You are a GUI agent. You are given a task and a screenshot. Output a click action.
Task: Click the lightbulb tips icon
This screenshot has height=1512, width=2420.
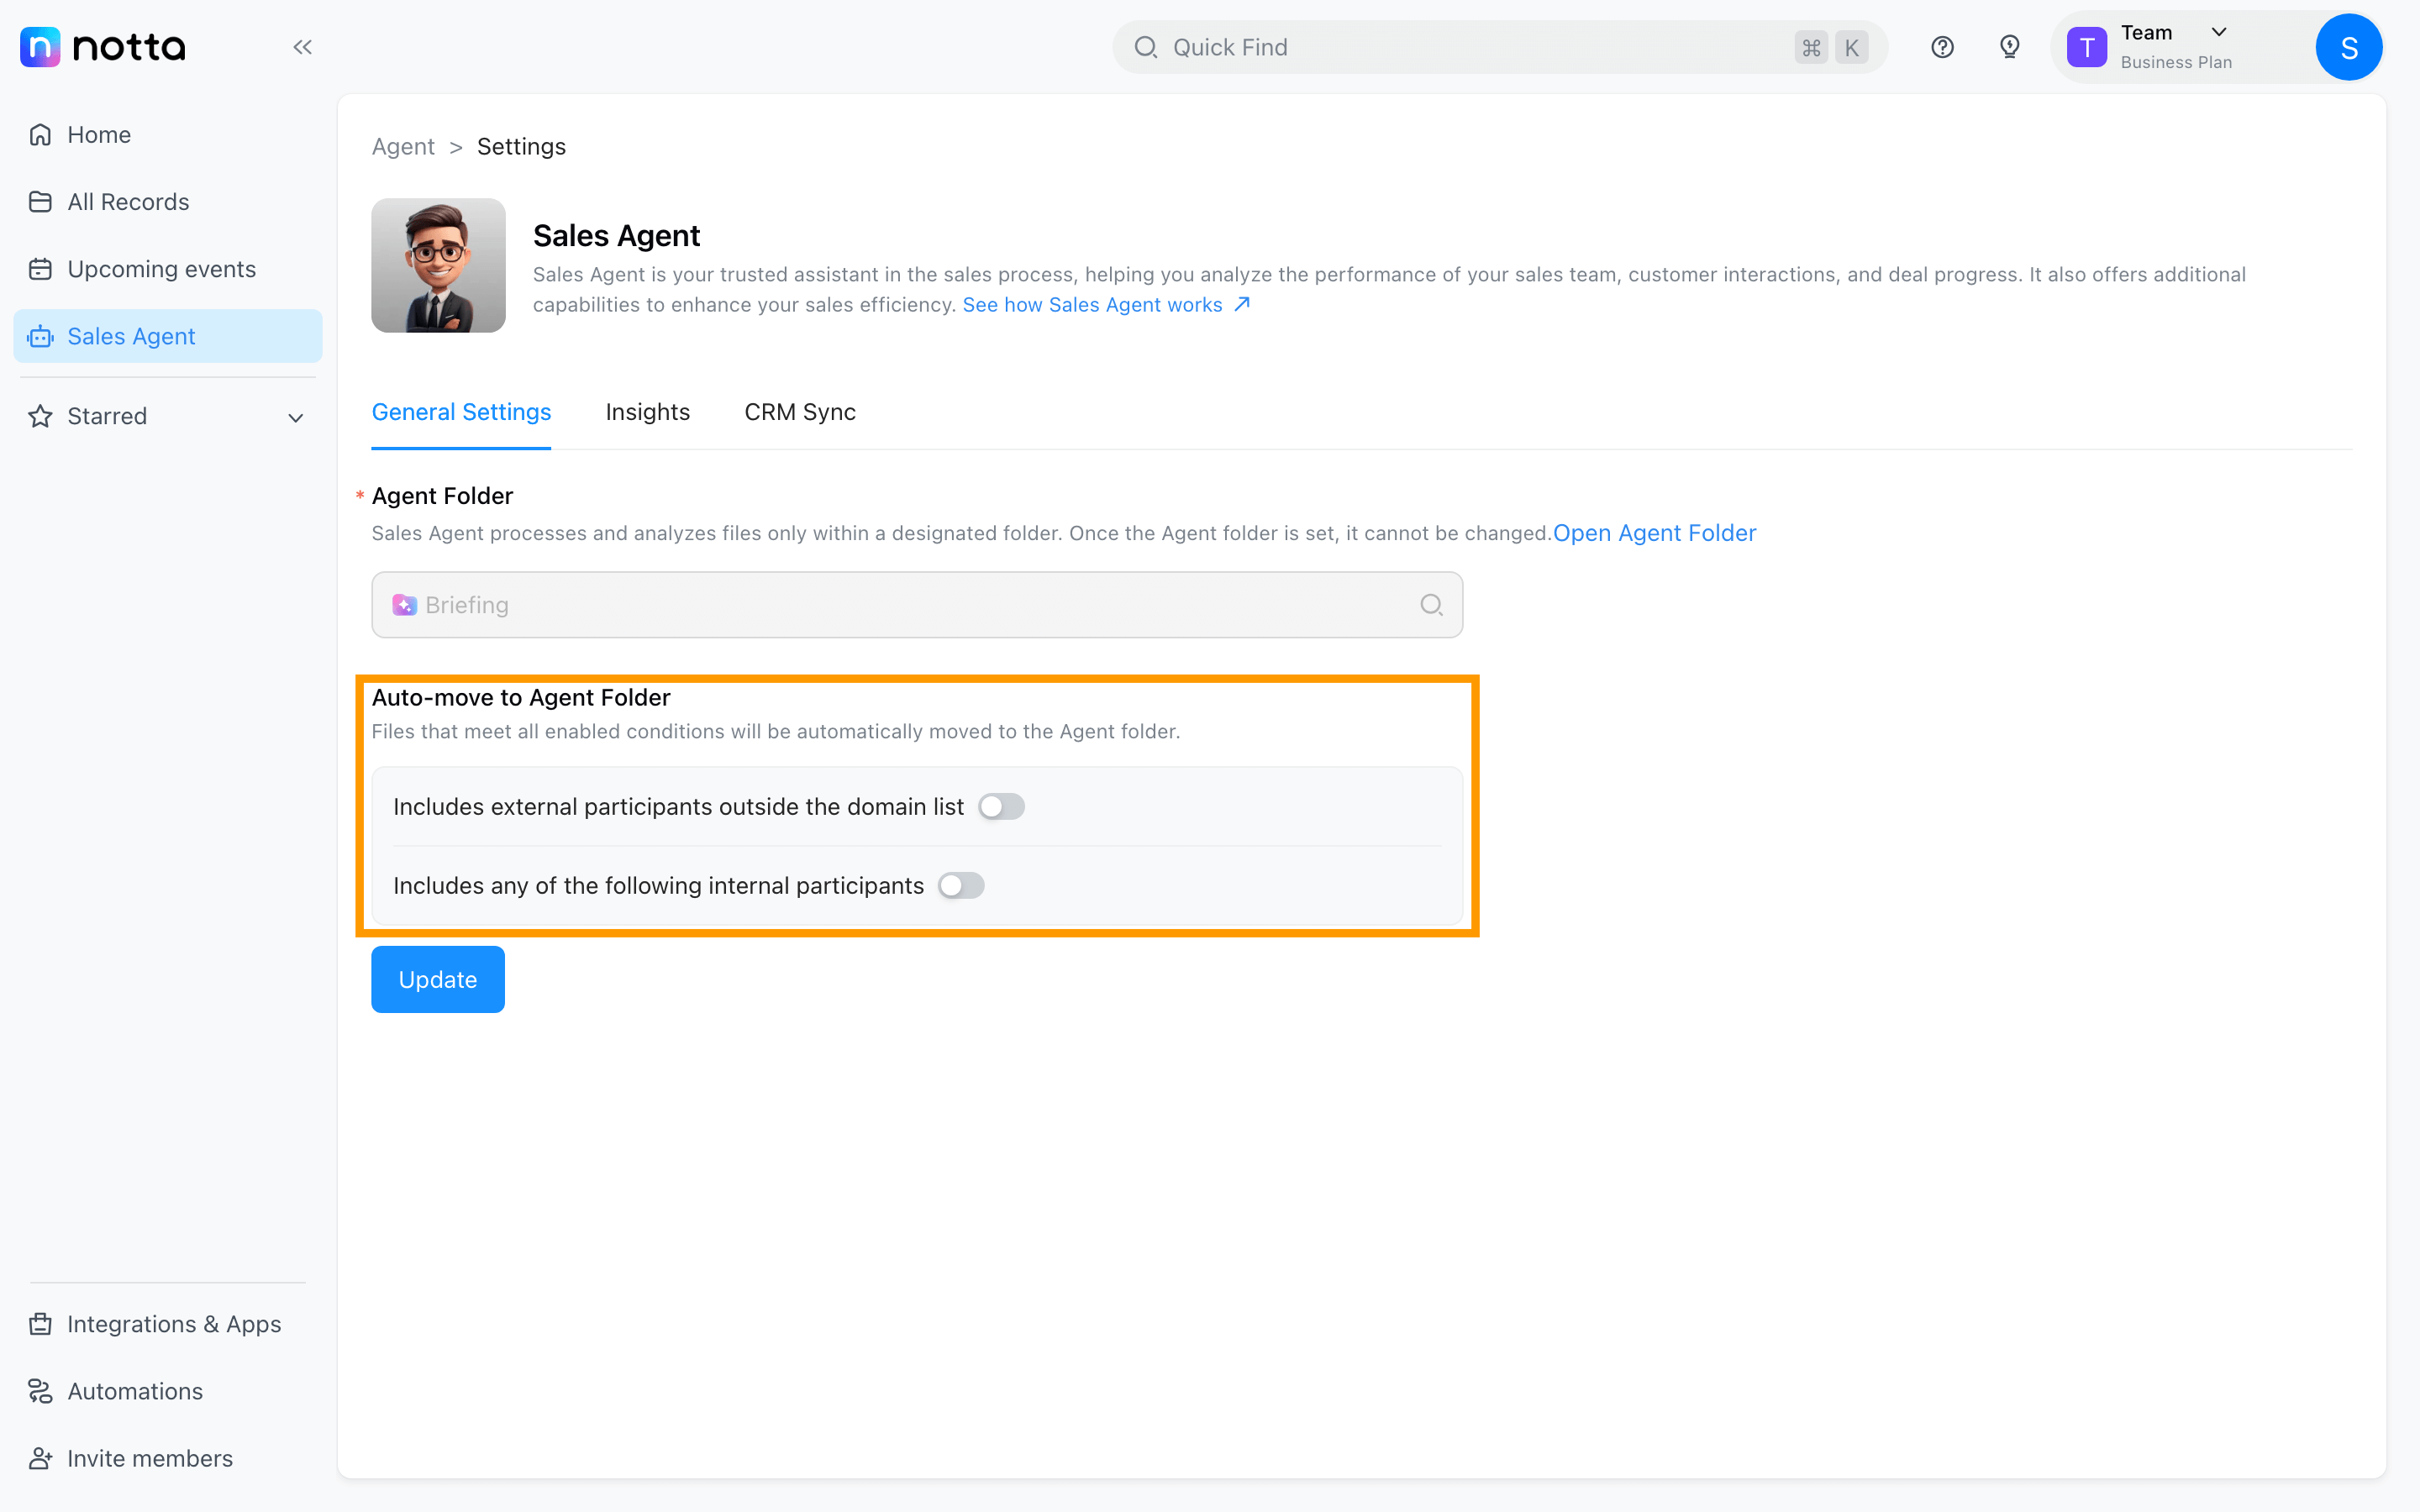tap(2009, 47)
